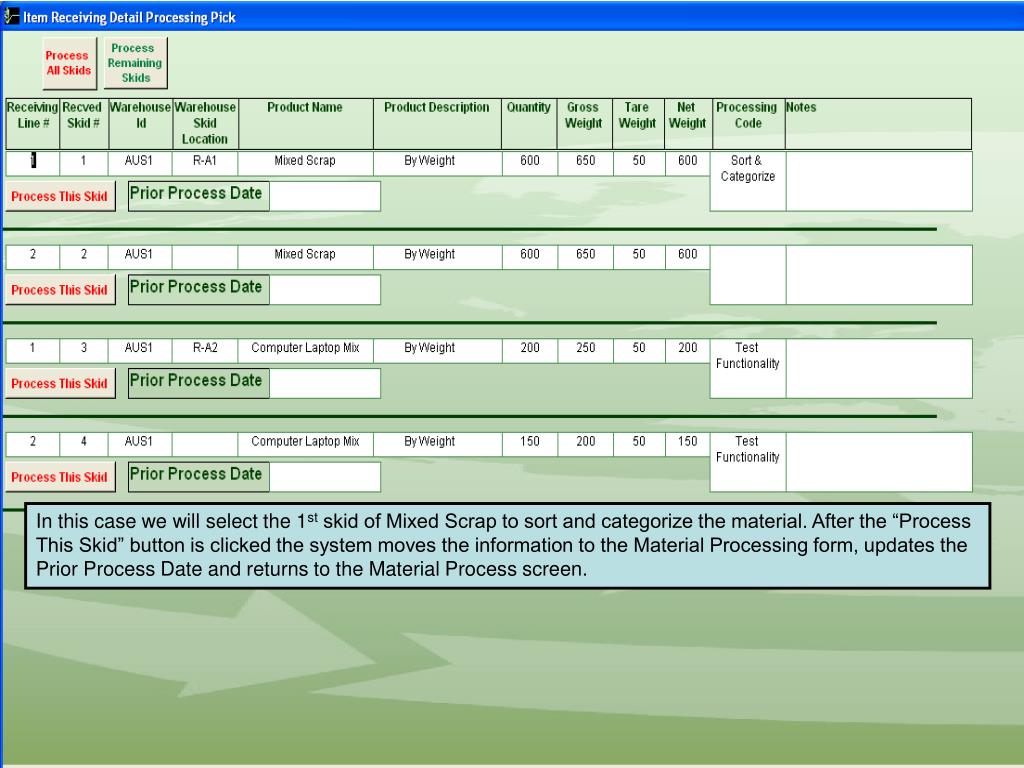
Task: Click Prior Process Date field for skid 1
Action: click(x=325, y=197)
